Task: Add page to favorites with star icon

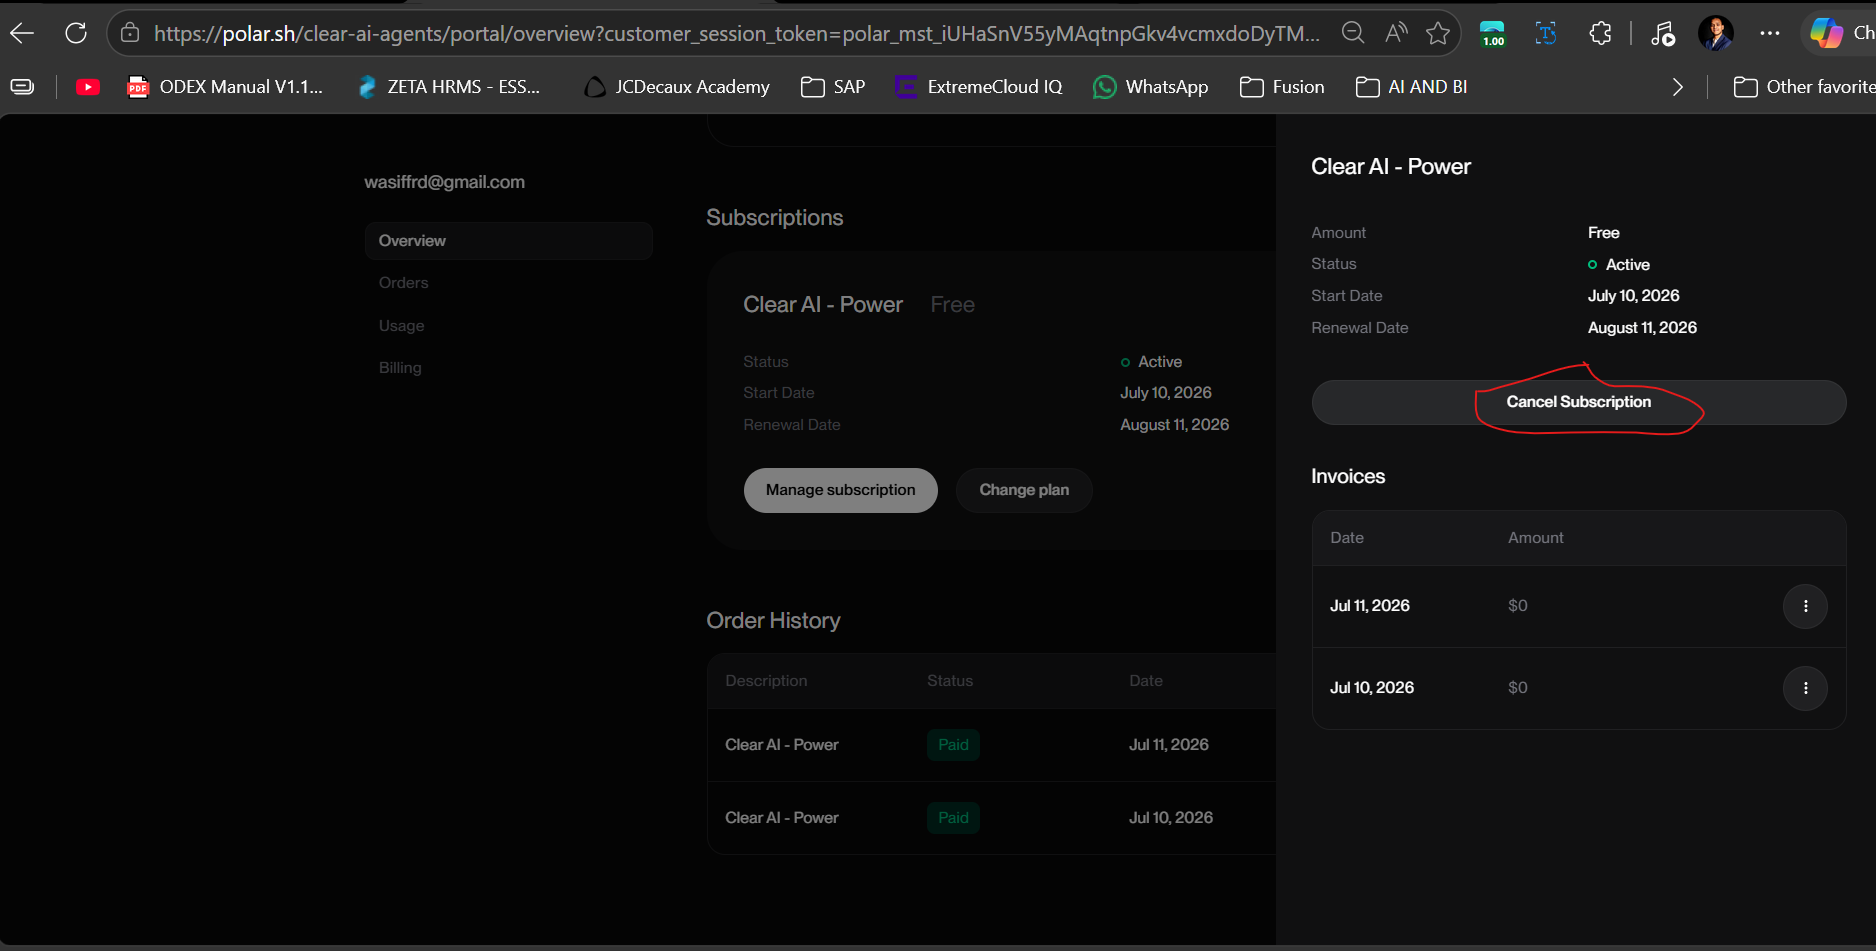Action: pyautogui.click(x=1438, y=34)
